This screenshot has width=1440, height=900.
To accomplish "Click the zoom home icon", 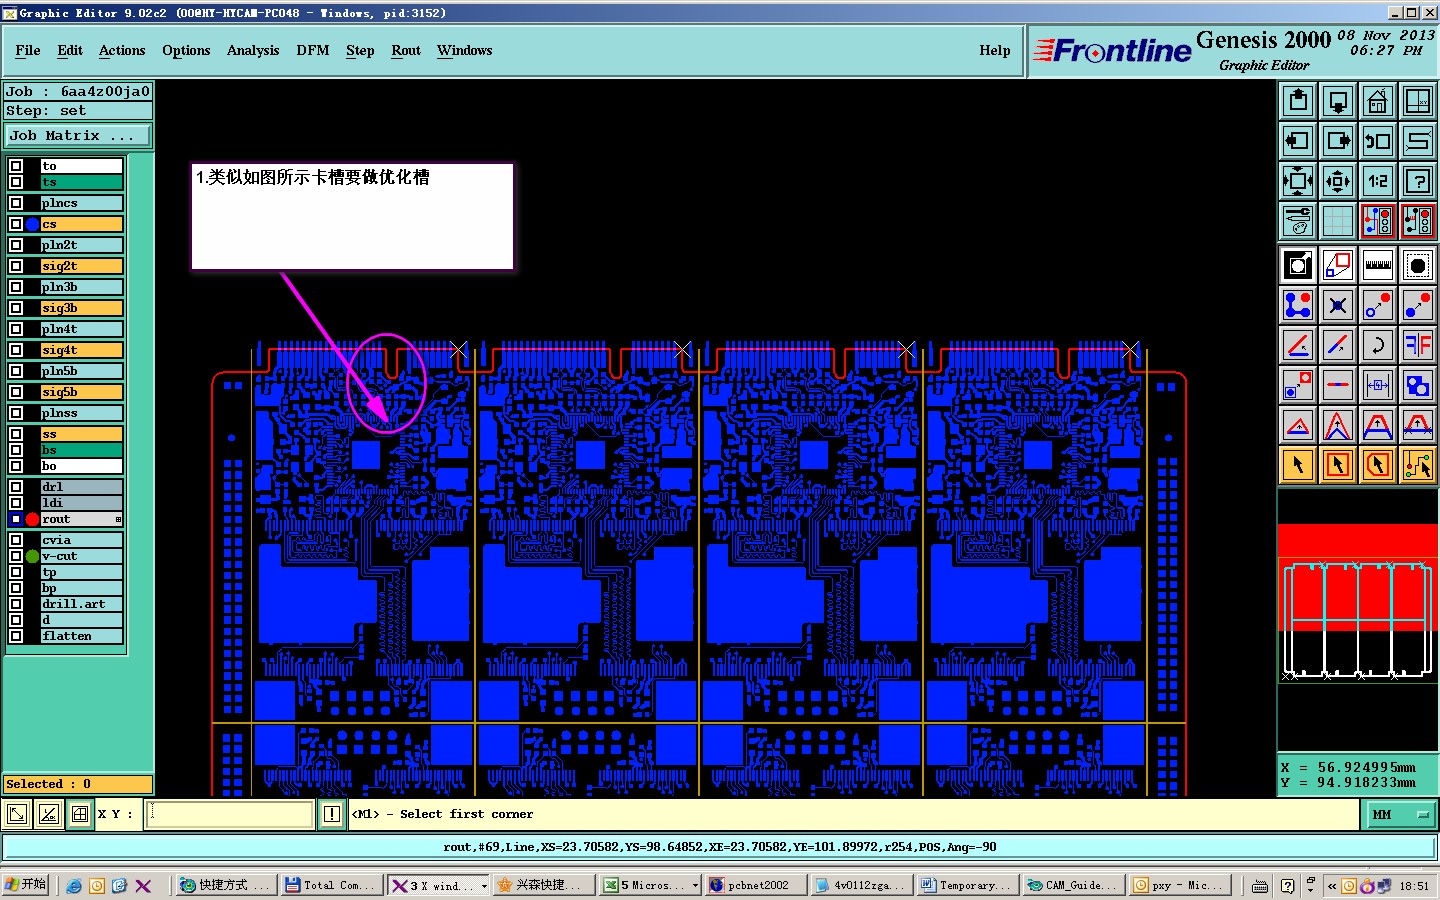I will (x=1378, y=101).
